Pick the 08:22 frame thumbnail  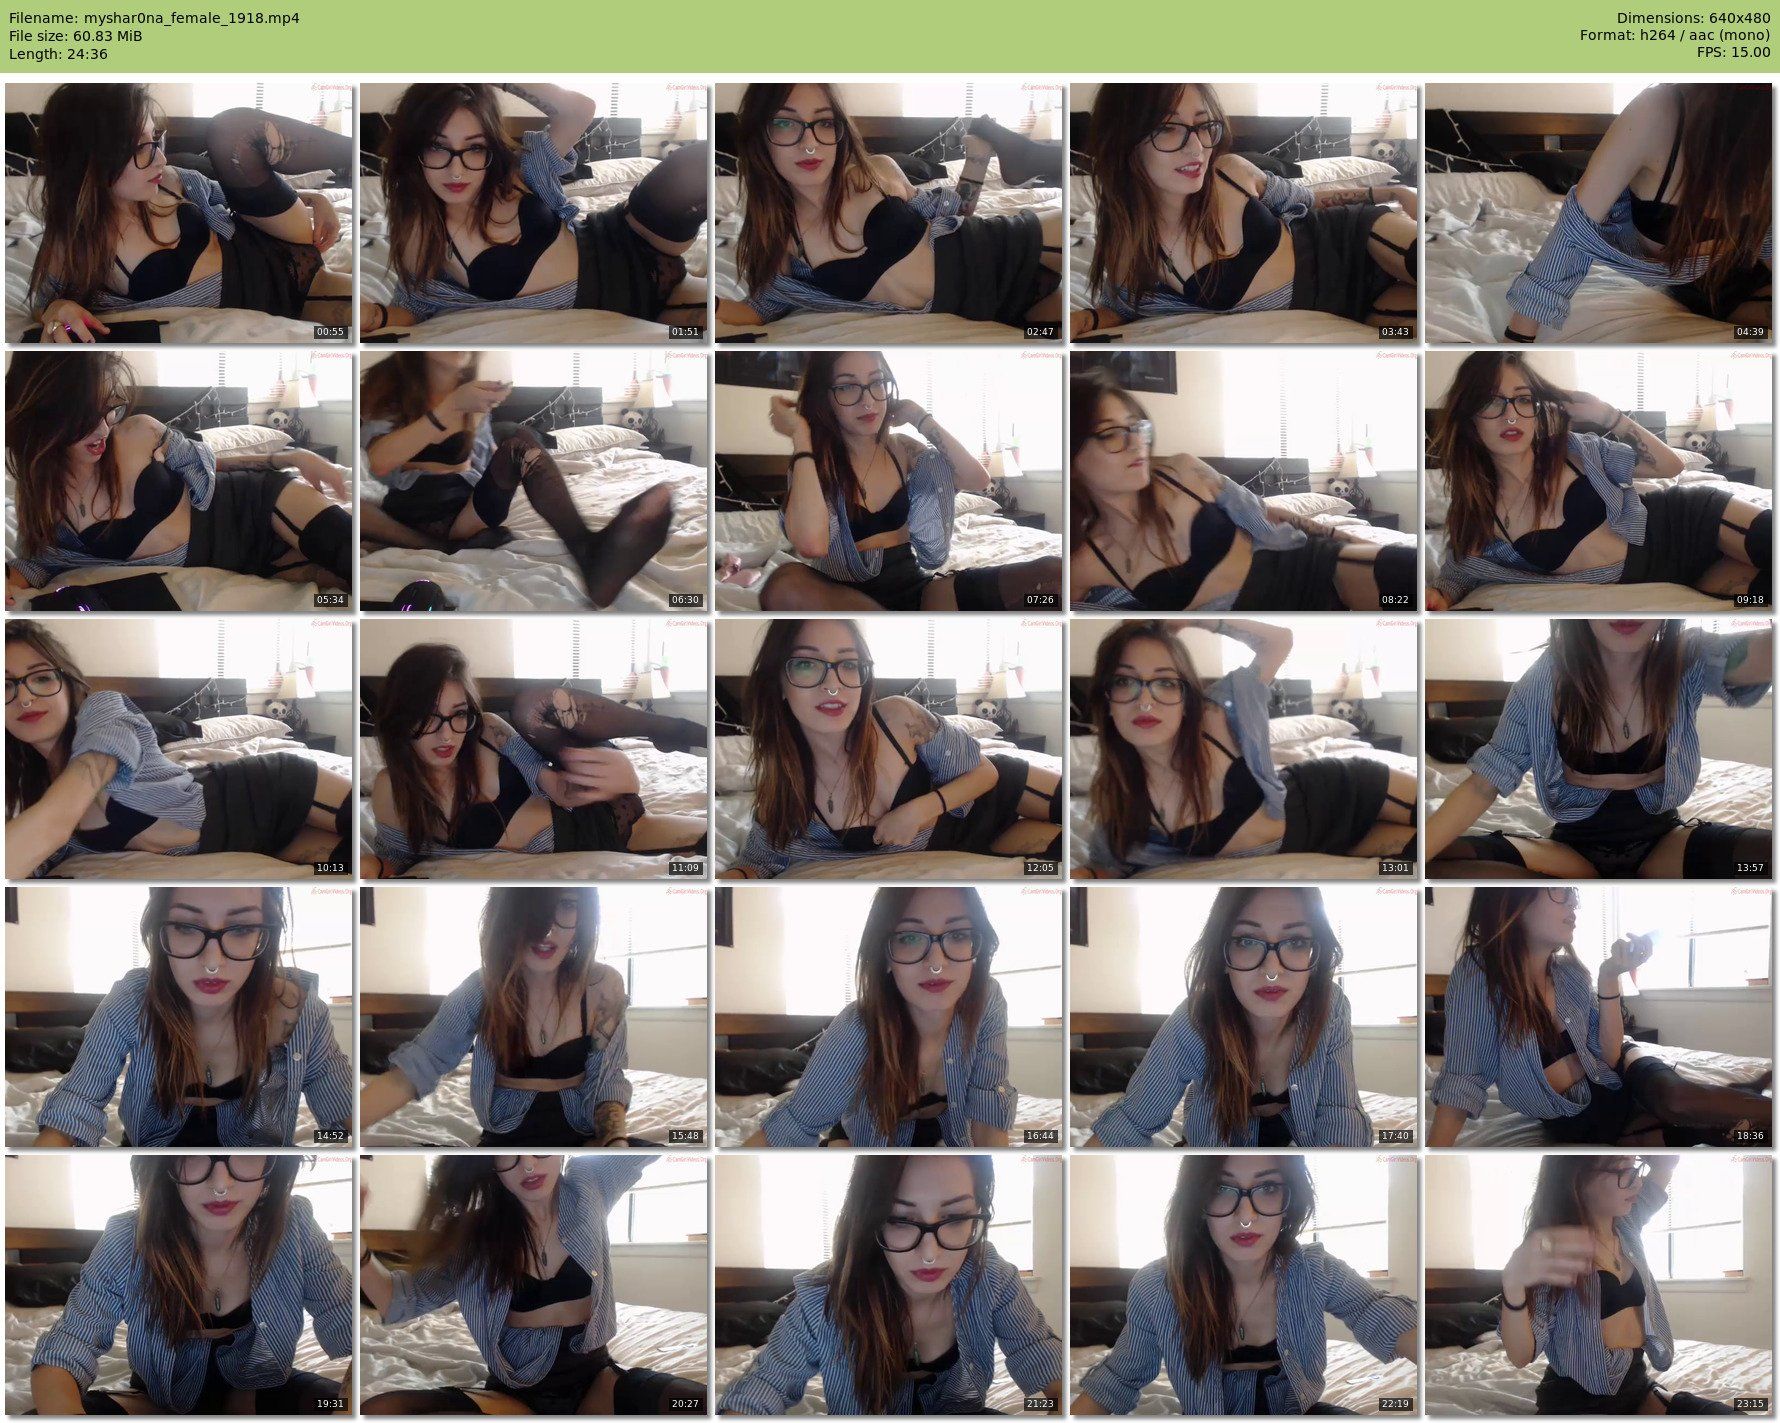pyautogui.click(x=1243, y=481)
